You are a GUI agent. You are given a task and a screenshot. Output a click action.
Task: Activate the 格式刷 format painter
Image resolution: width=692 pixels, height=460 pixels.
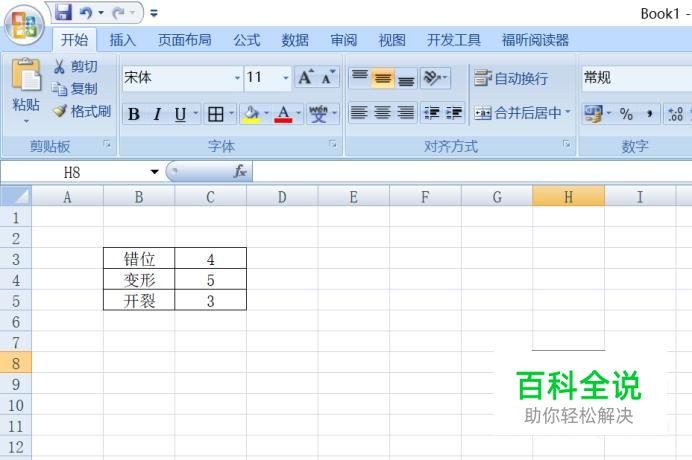(82, 111)
